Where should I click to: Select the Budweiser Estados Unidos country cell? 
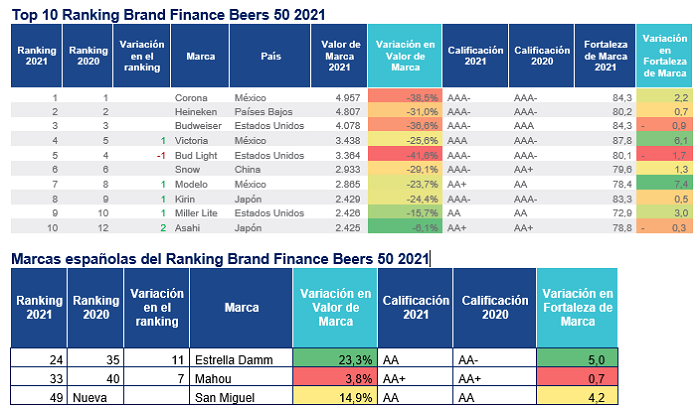[269, 126]
